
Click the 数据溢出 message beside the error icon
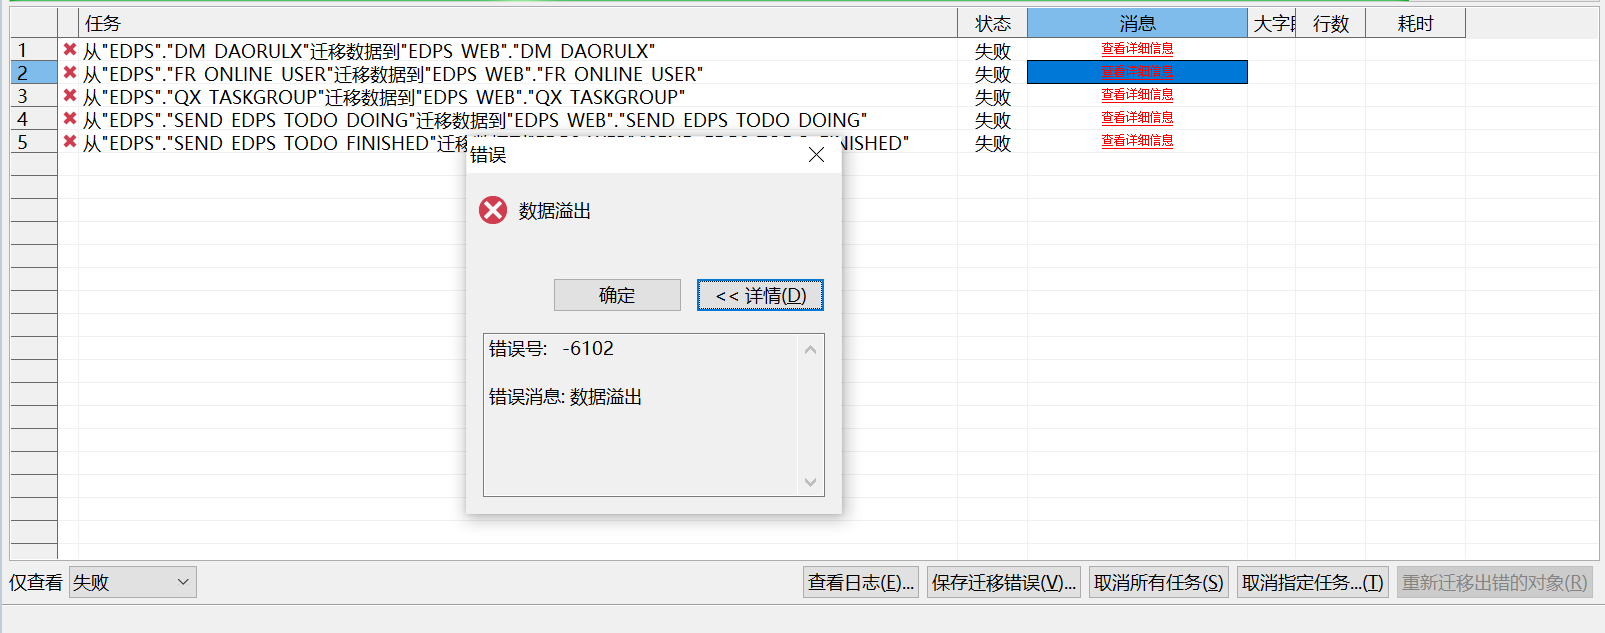tap(555, 210)
